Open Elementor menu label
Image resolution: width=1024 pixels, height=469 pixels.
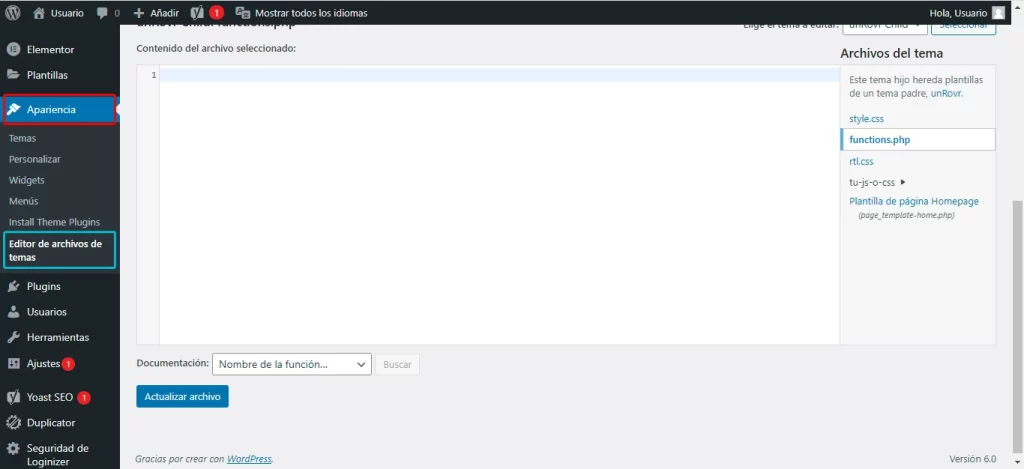(x=50, y=50)
